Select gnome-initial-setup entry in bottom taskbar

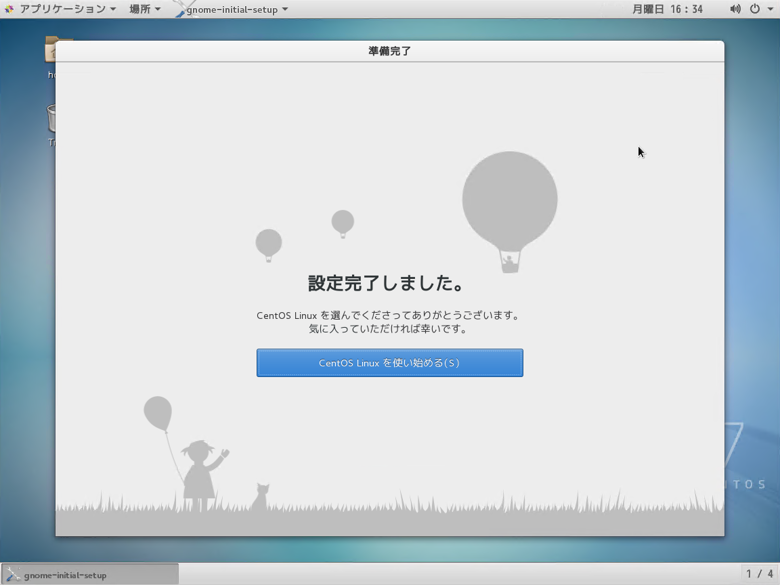[x=90, y=575]
